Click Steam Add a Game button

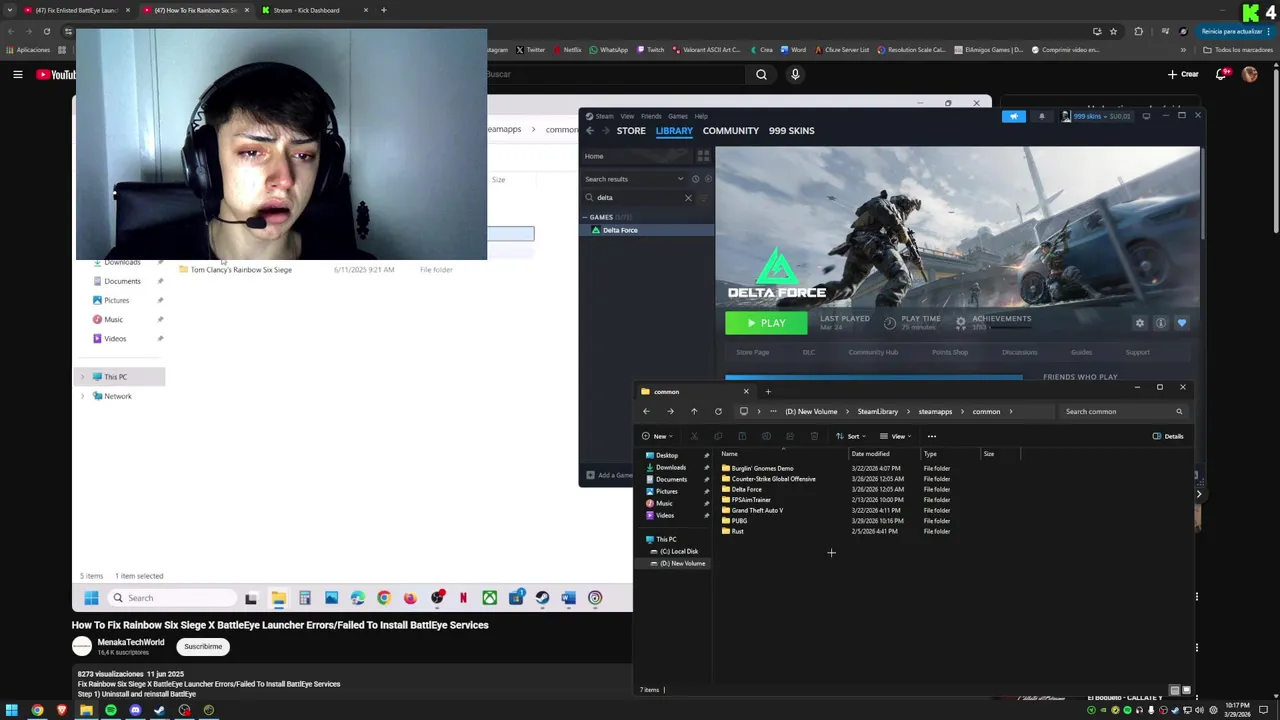click(x=610, y=475)
